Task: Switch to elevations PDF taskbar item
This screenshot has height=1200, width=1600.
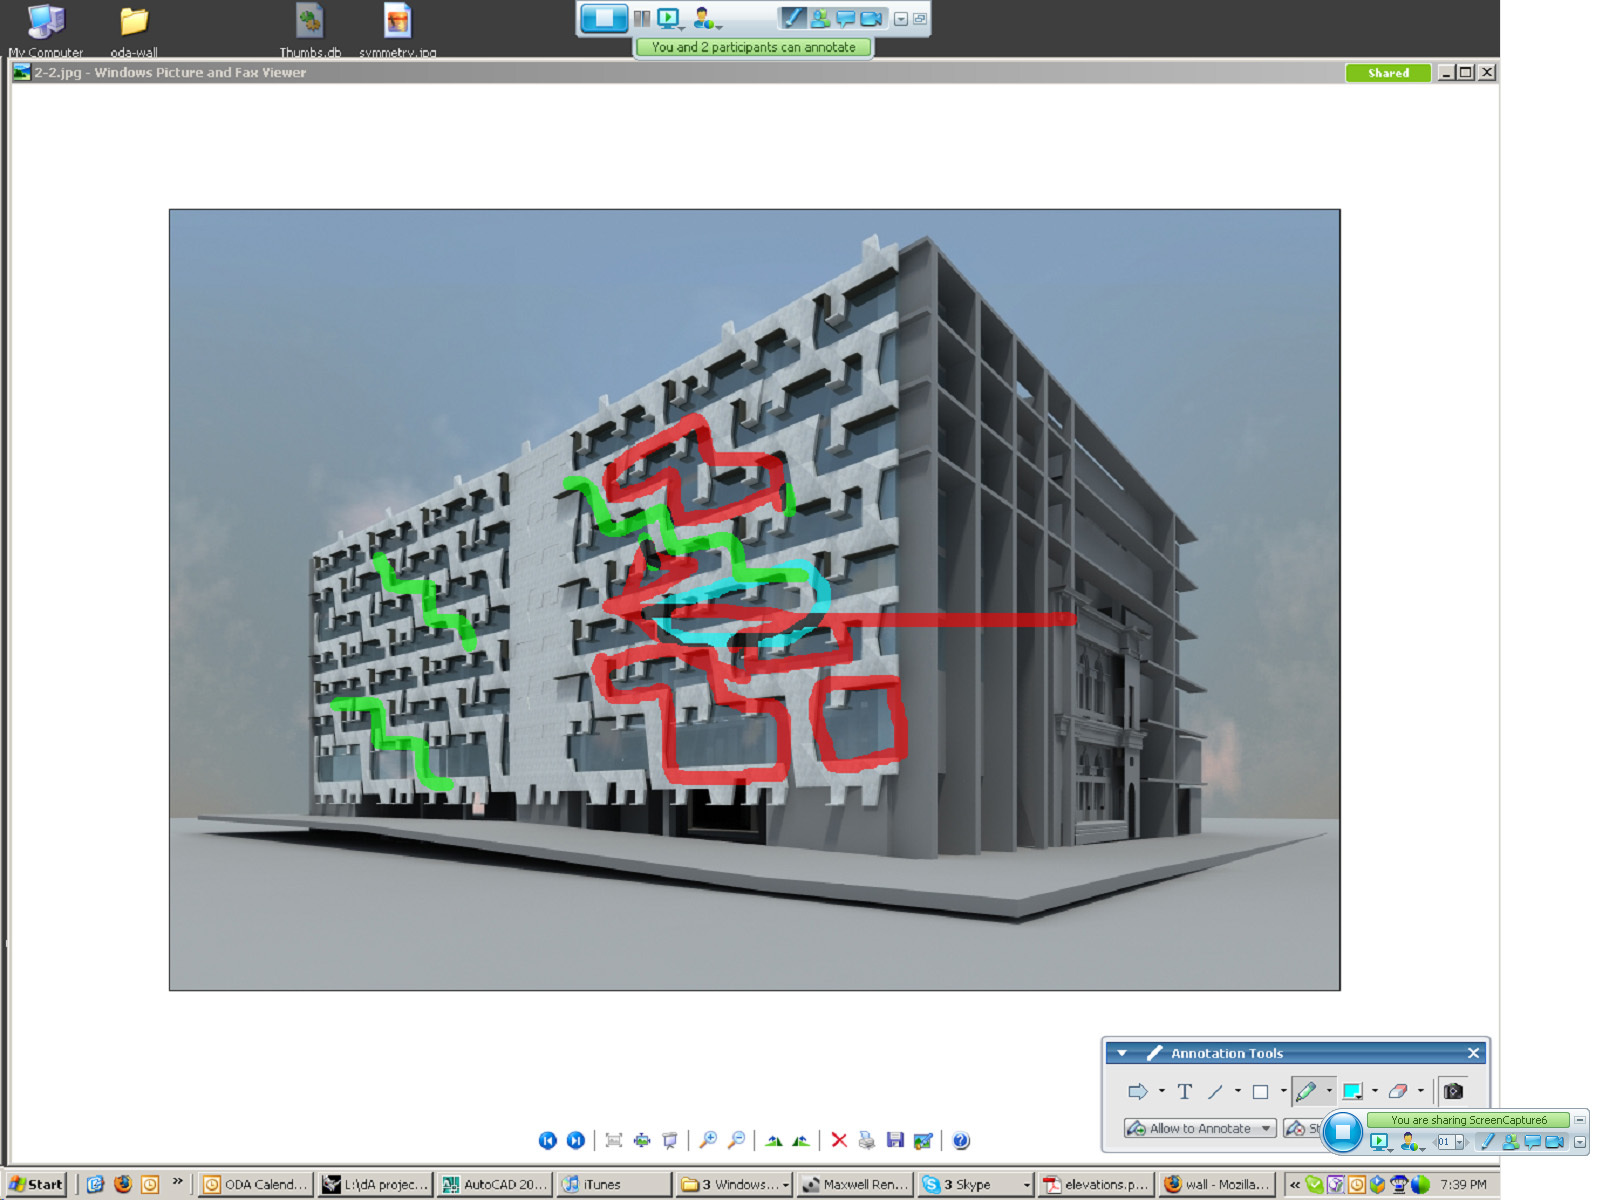Action: [x=1096, y=1184]
